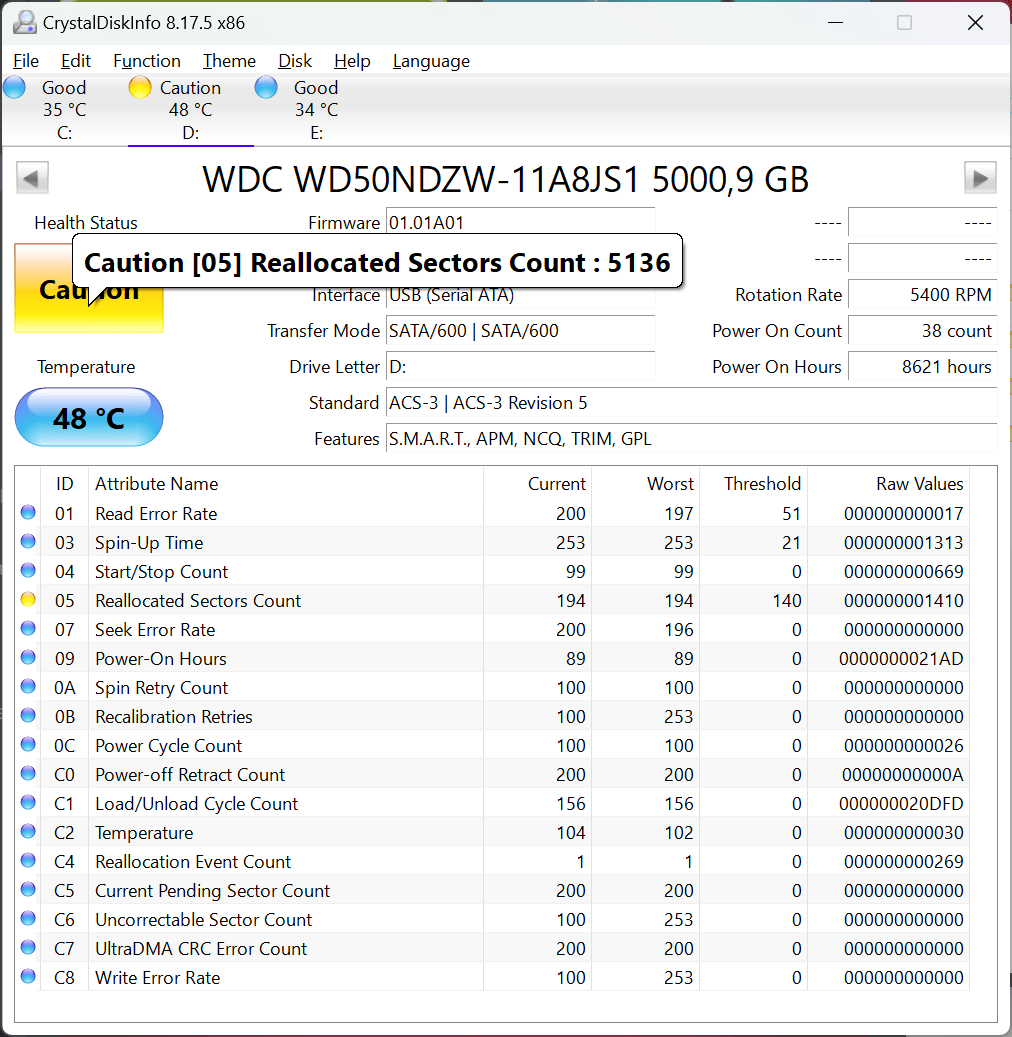The image size is (1012, 1037).
Task: Dismiss the Reallocated Sectors Count tooltip
Action: coord(377,262)
